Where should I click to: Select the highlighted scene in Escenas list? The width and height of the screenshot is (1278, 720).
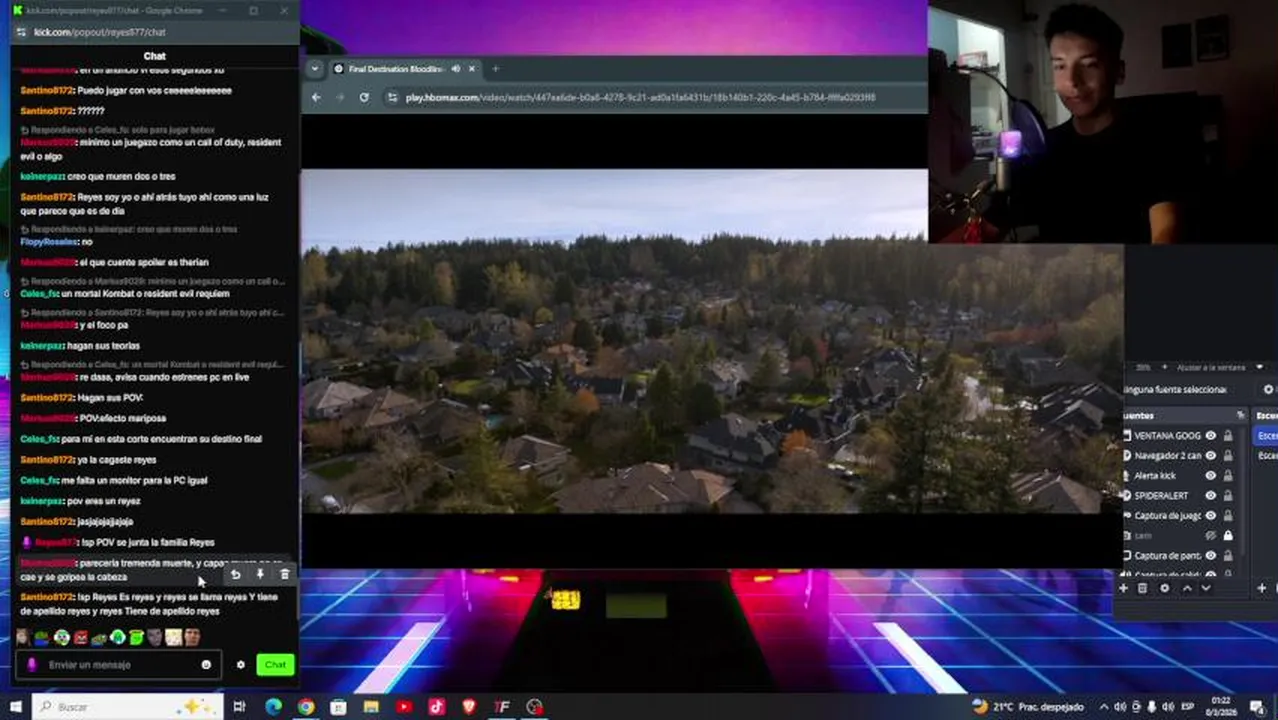(1266, 435)
